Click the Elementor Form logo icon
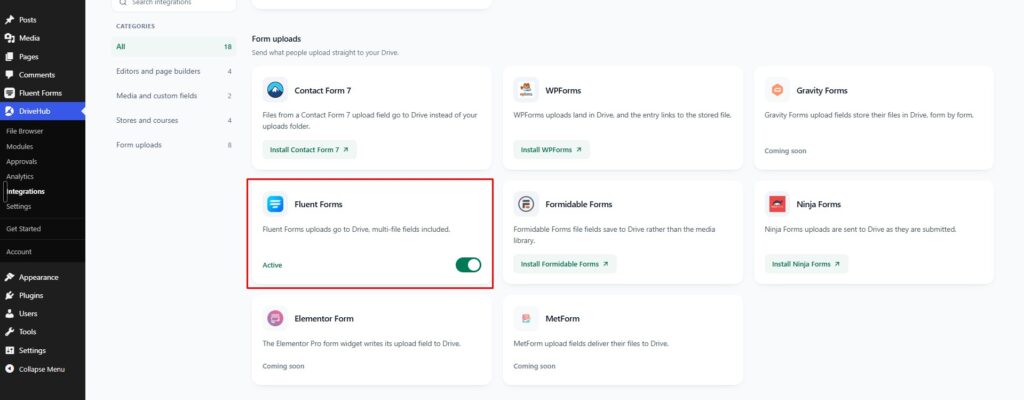The image size is (1024, 400). point(275,318)
